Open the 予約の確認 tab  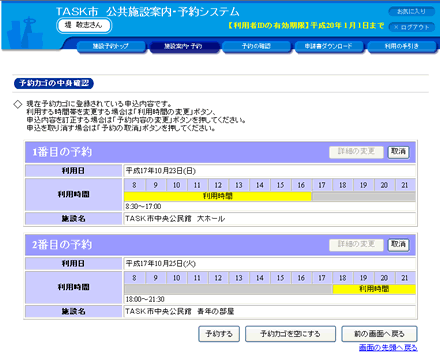tap(256, 46)
